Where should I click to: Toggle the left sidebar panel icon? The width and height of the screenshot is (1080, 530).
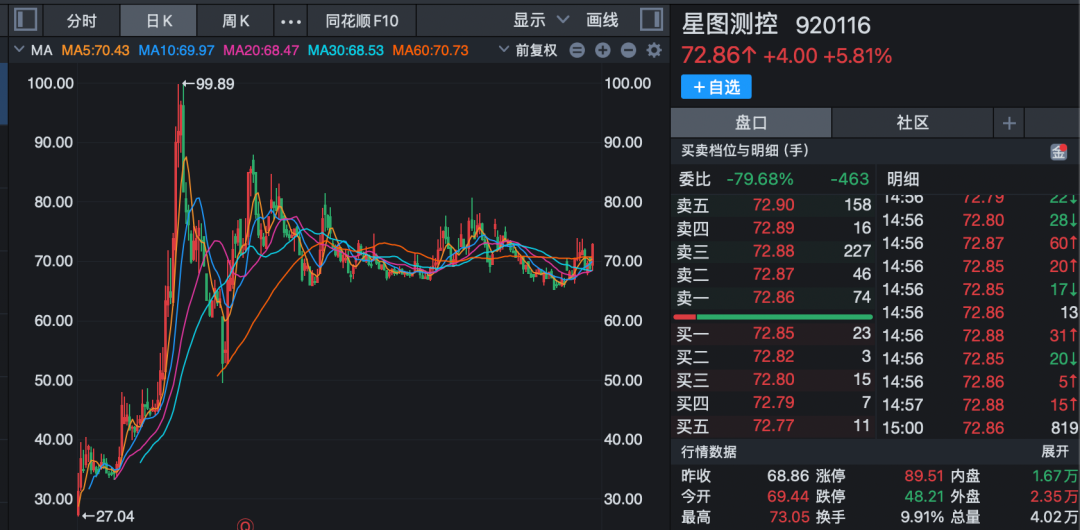click(x=26, y=20)
